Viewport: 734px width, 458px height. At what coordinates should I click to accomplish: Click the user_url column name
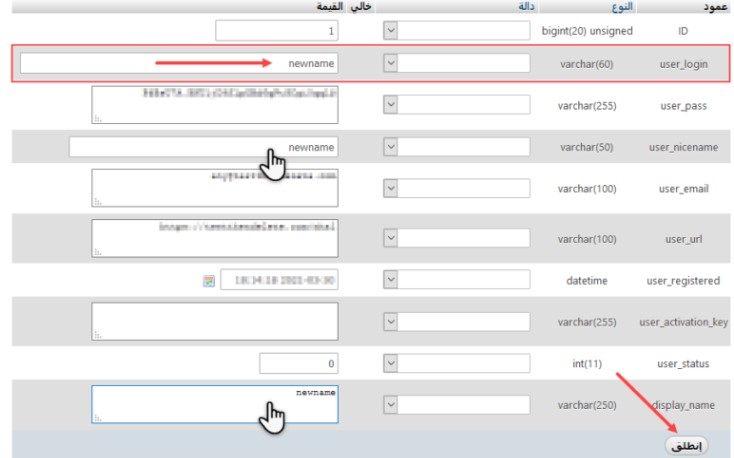pyautogui.click(x=683, y=239)
